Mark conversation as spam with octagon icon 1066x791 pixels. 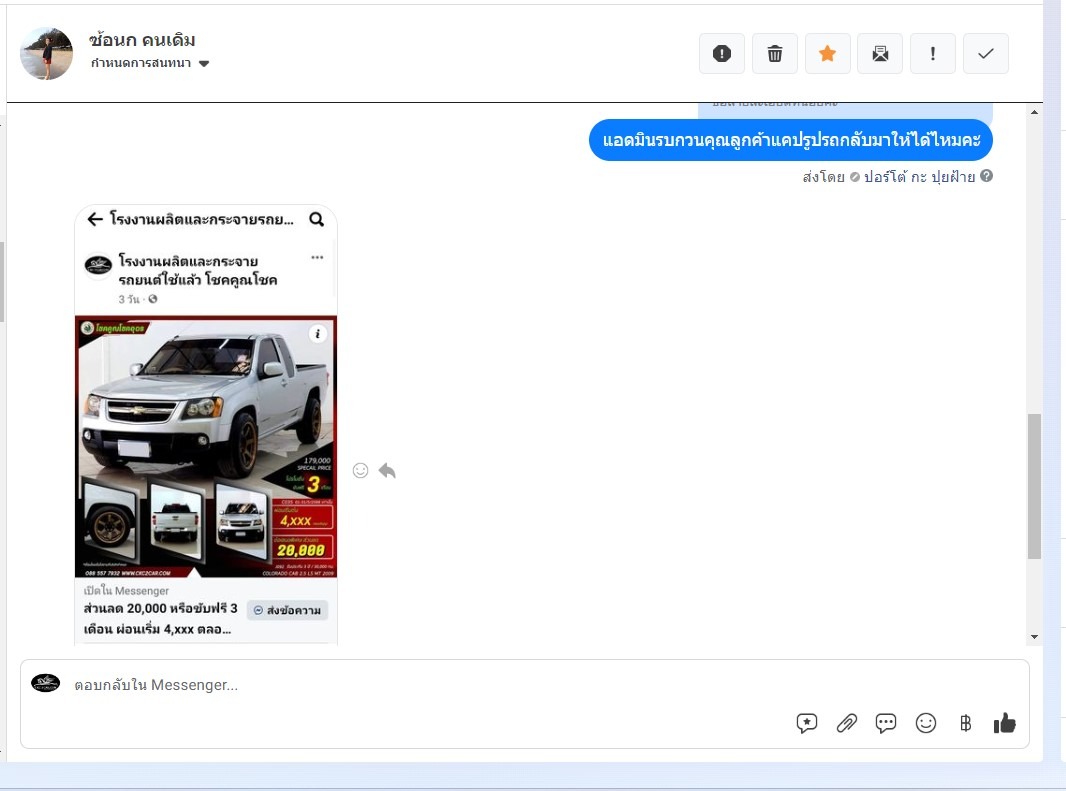click(x=721, y=54)
